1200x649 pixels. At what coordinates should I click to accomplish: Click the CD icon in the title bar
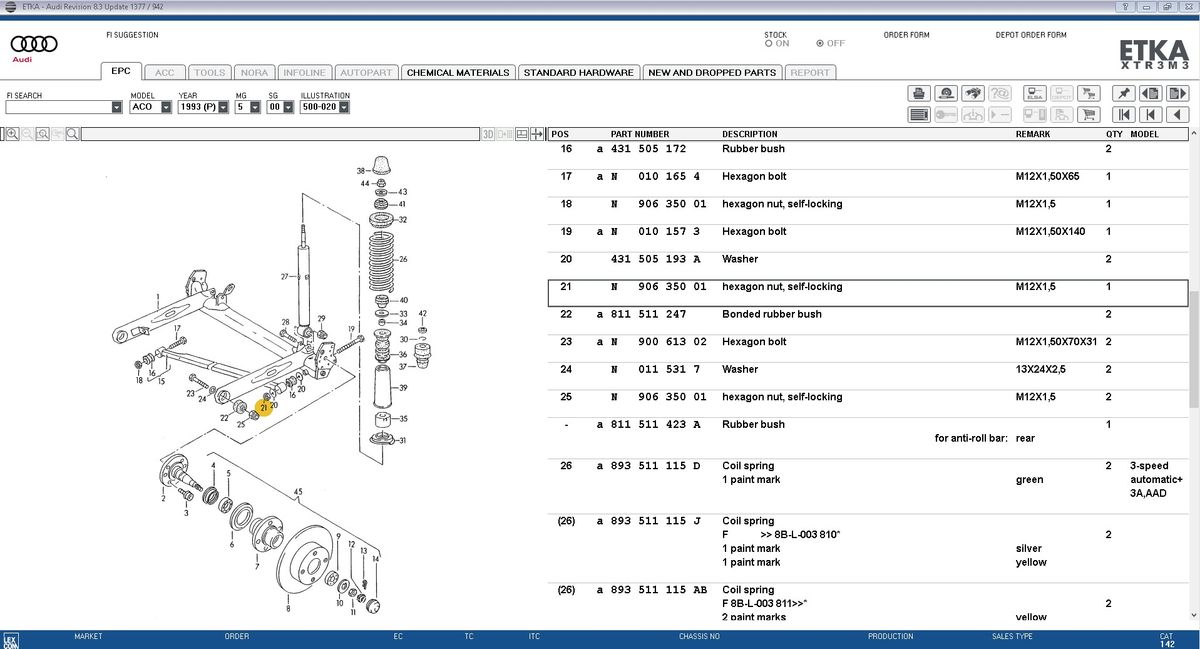point(9,6)
